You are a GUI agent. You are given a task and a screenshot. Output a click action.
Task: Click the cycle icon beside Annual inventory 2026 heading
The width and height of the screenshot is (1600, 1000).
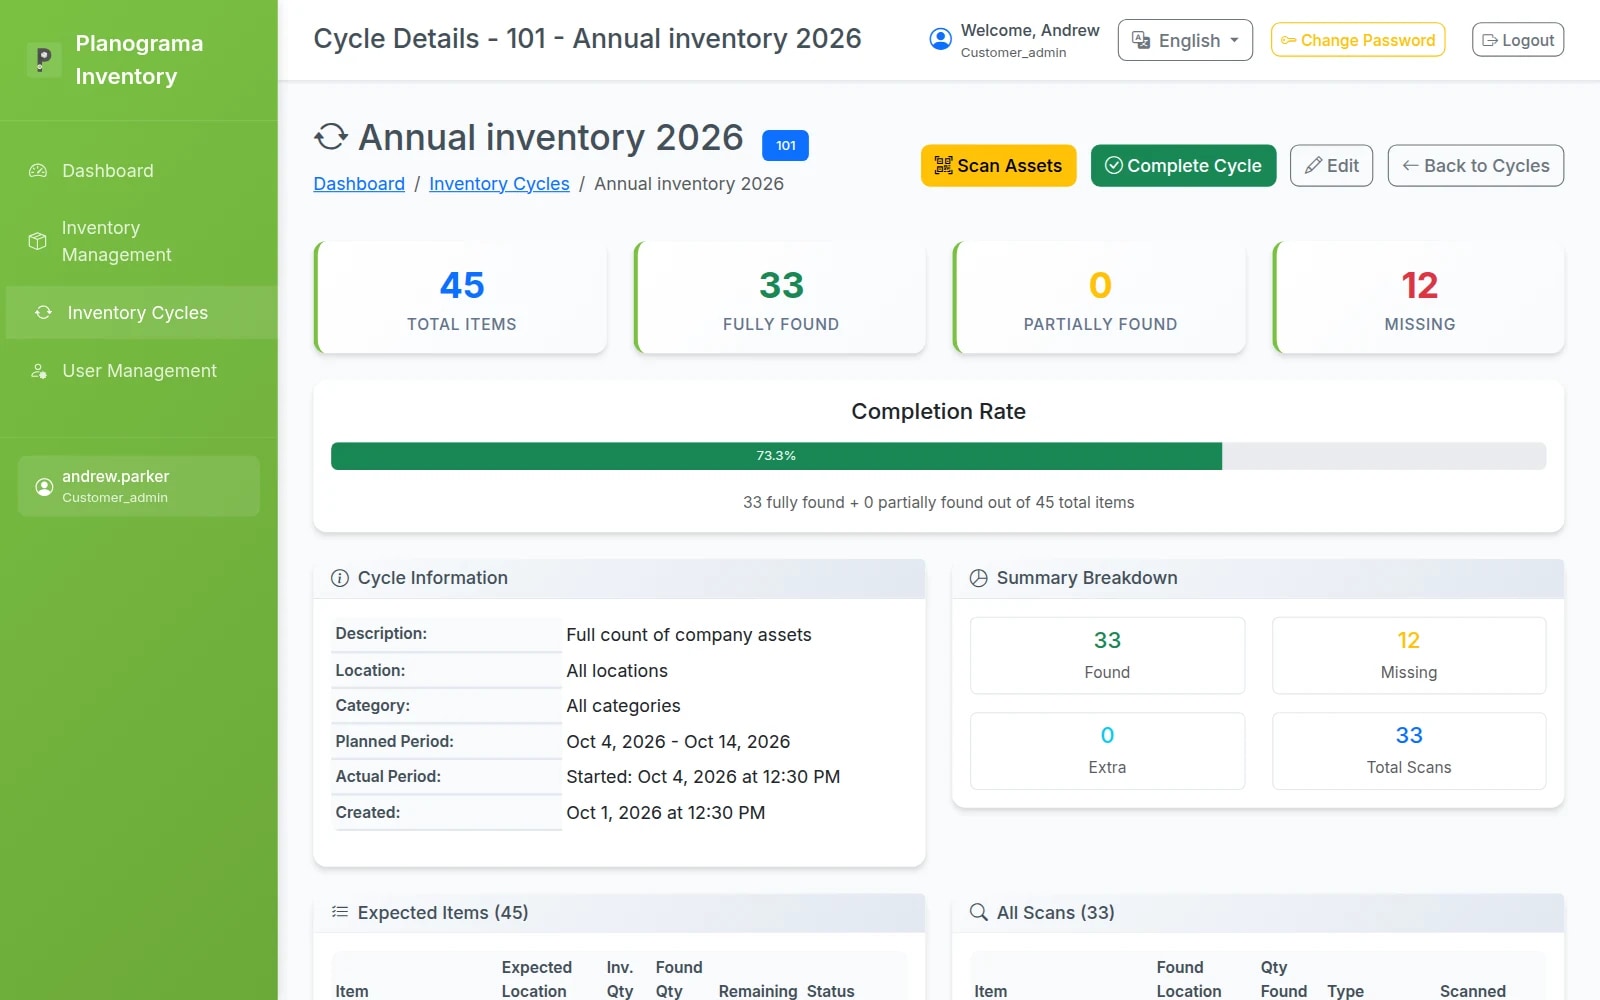pos(331,137)
